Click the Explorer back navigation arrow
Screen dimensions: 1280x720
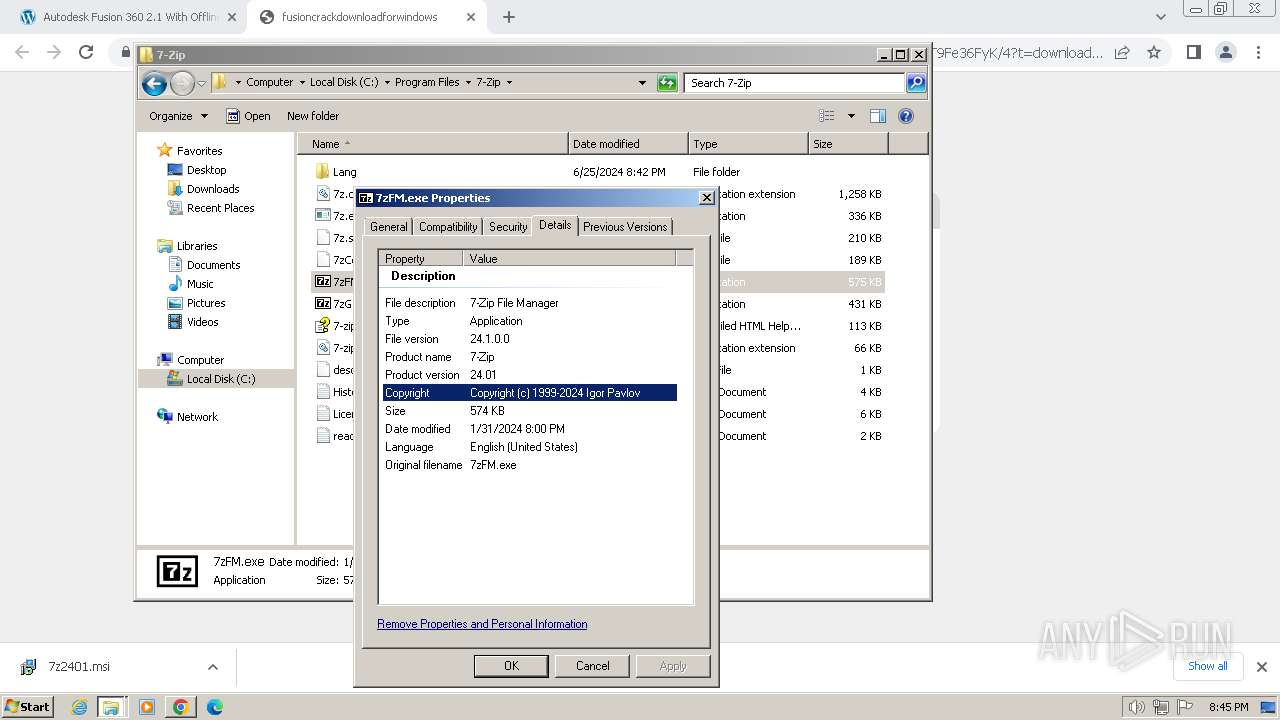click(x=154, y=83)
